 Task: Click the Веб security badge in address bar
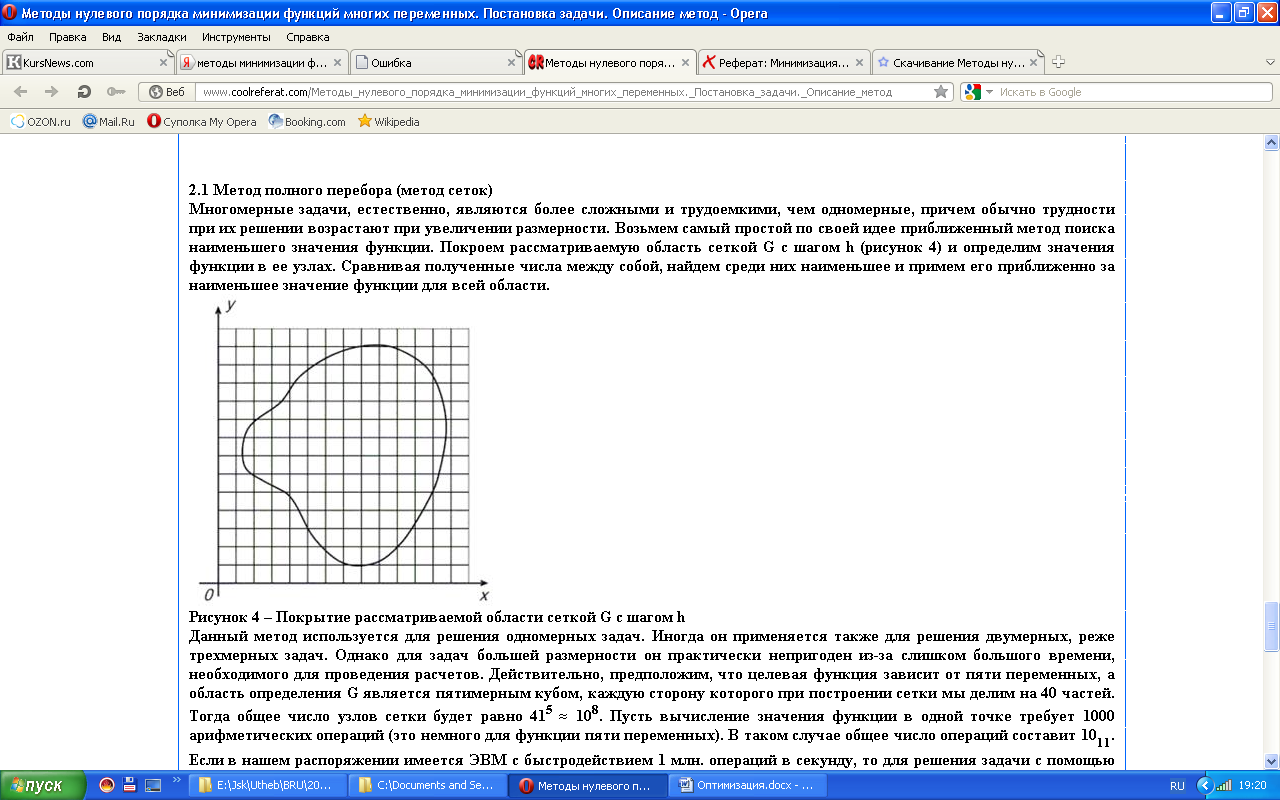click(167, 92)
